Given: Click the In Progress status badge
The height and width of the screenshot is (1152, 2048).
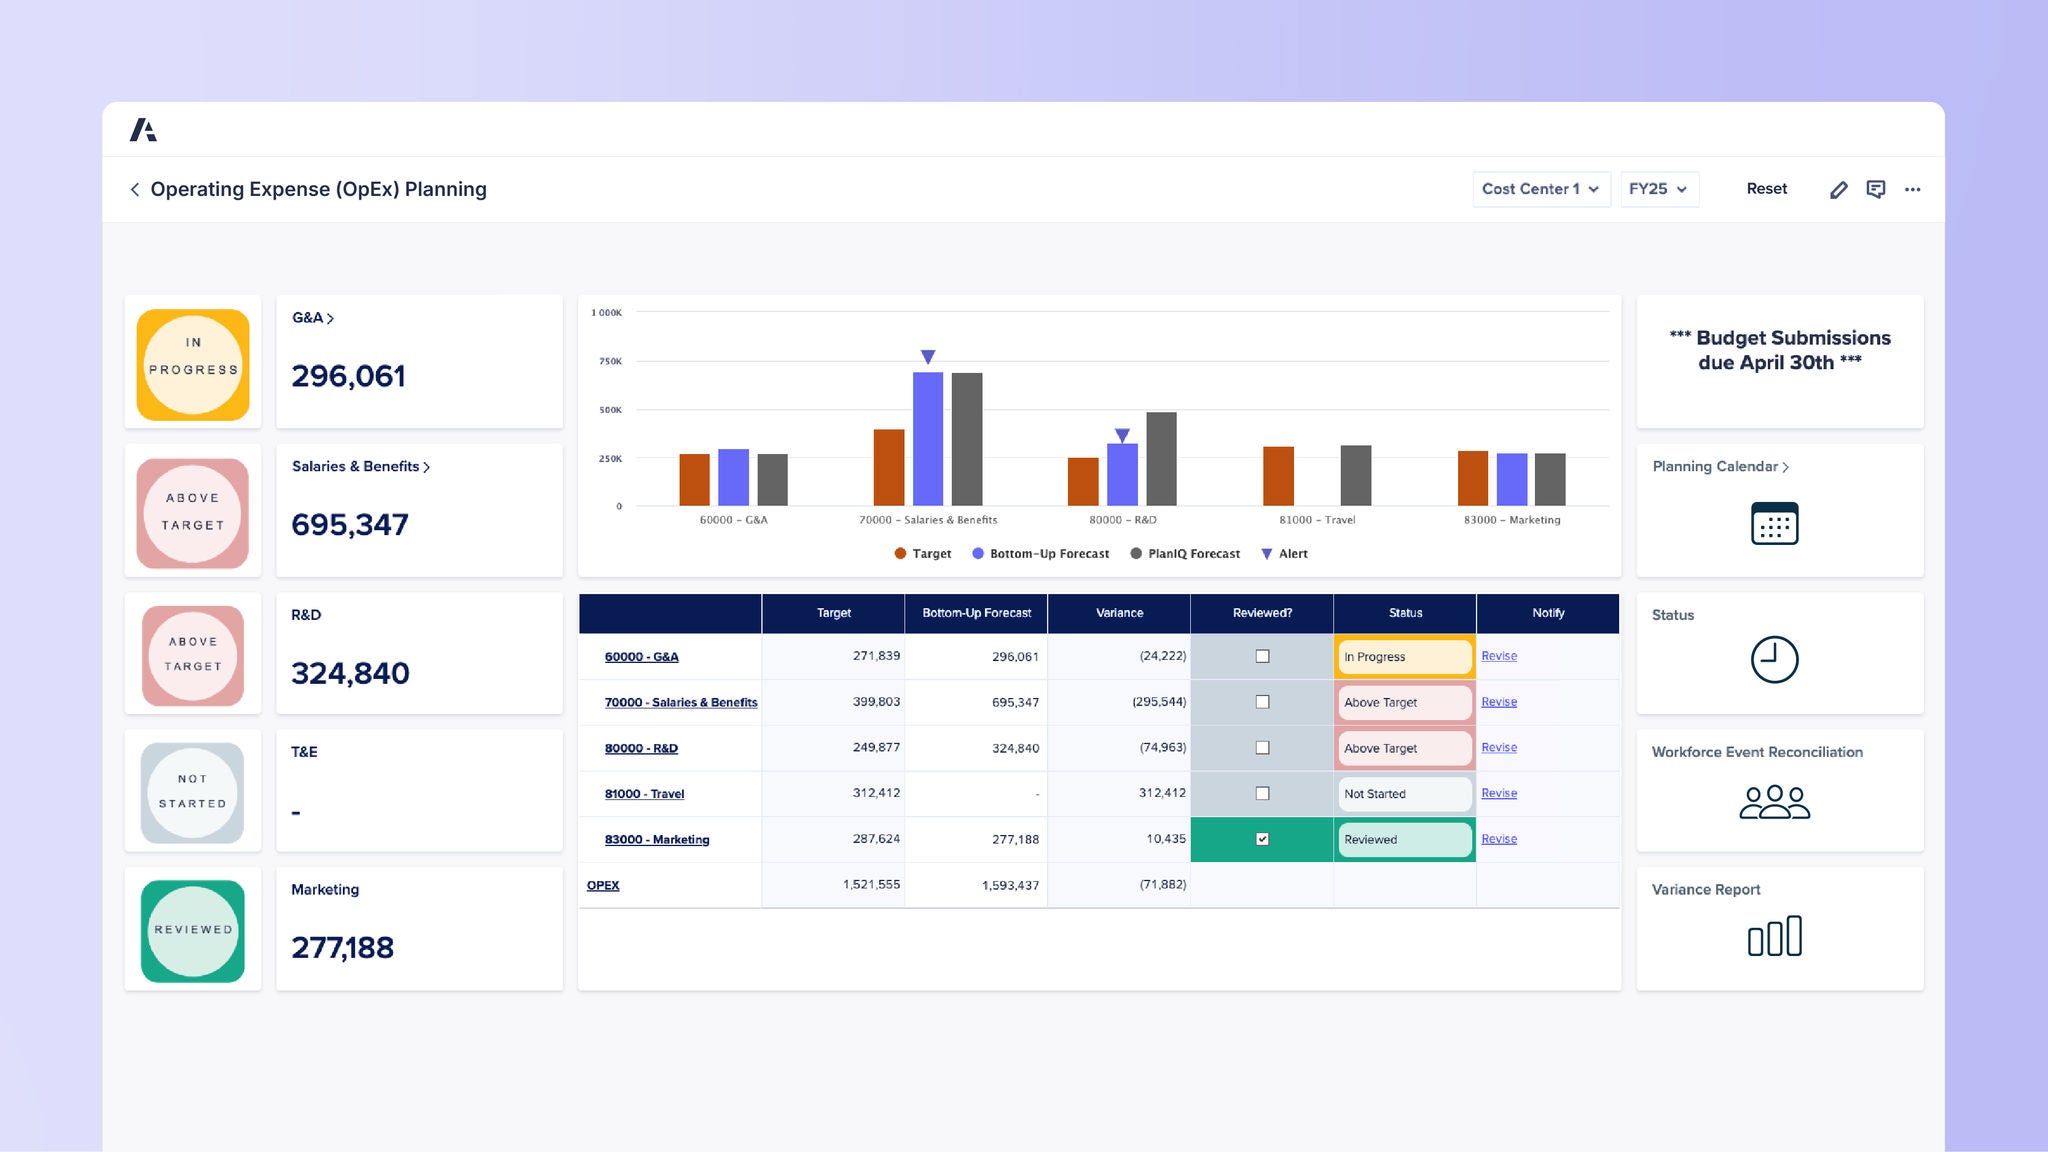Looking at the screenshot, I should (x=1403, y=657).
